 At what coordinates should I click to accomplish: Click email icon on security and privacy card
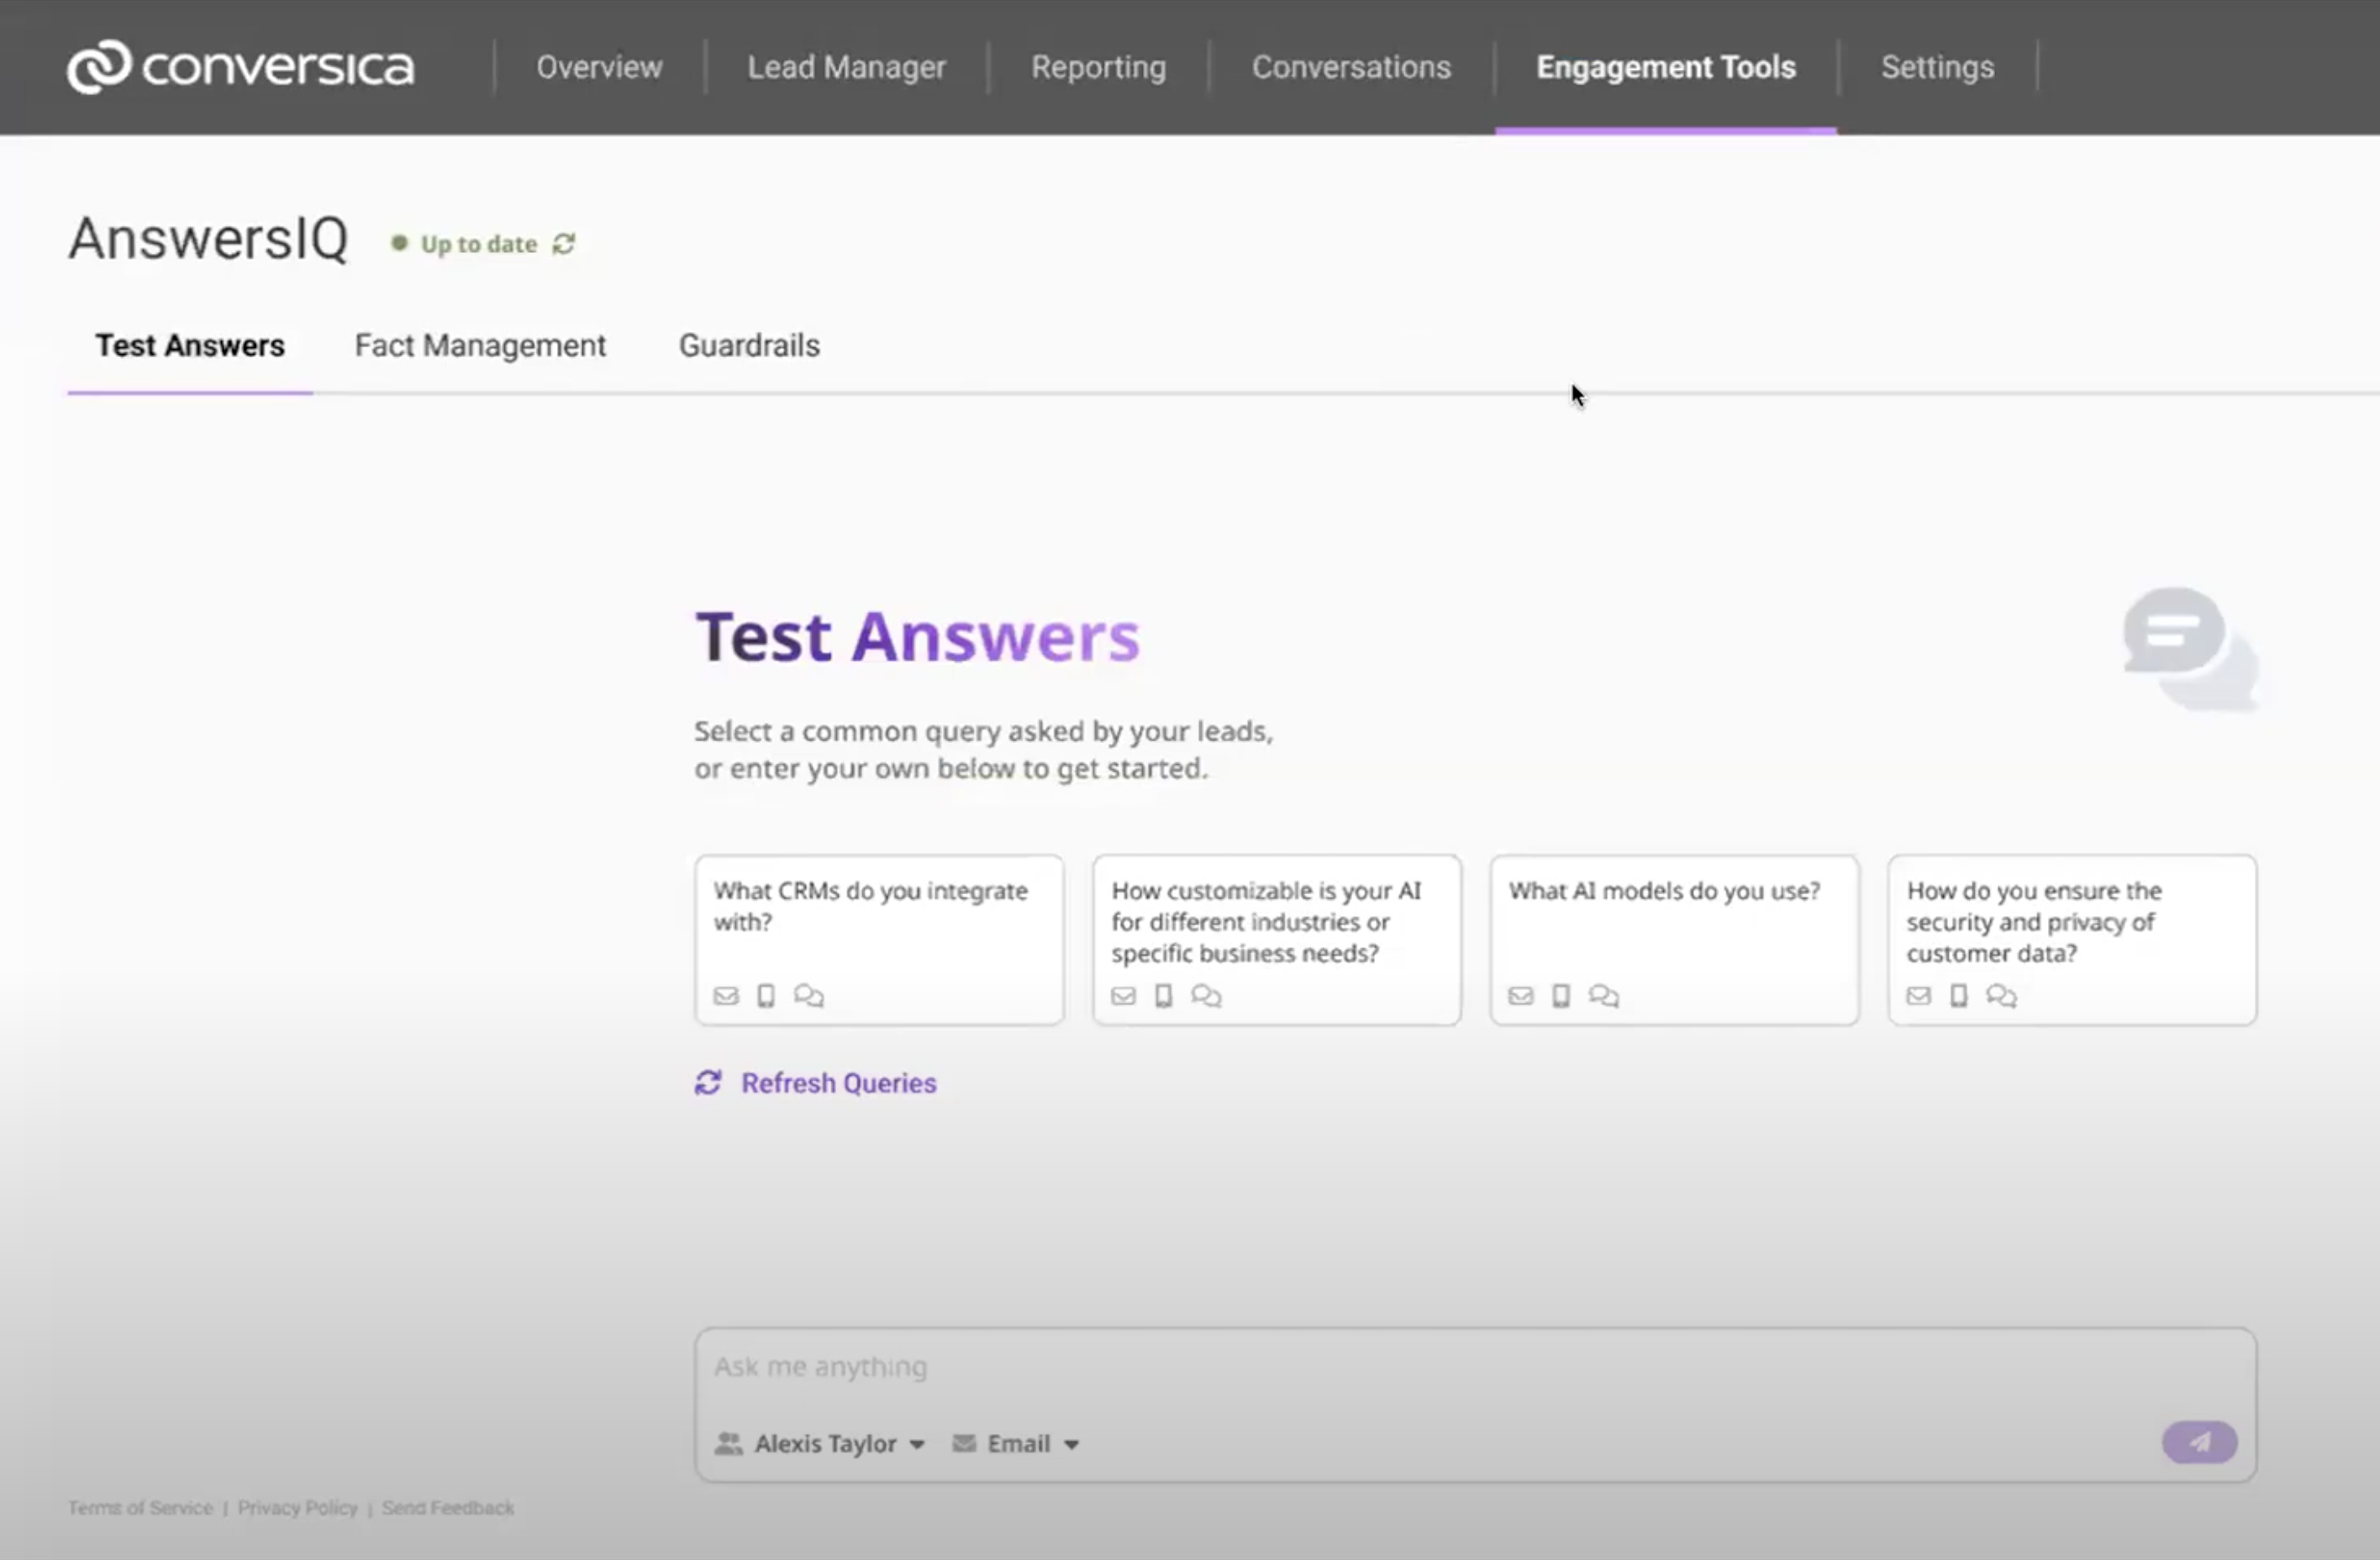pos(1919,996)
